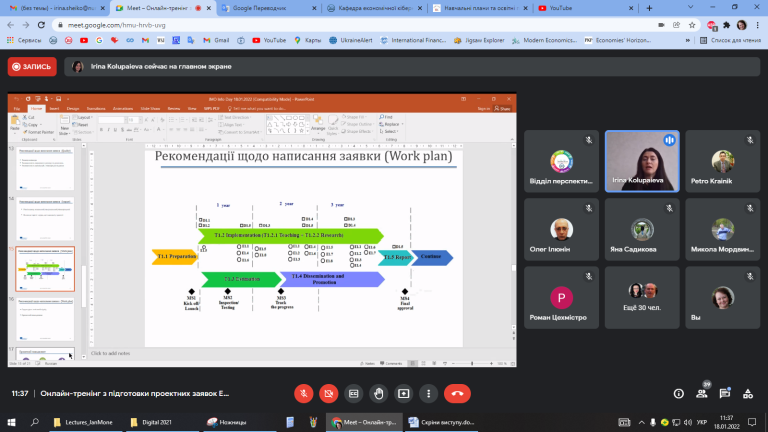
Task: Open more options three-dot menu in Meet
Action: (x=429, y=394)
